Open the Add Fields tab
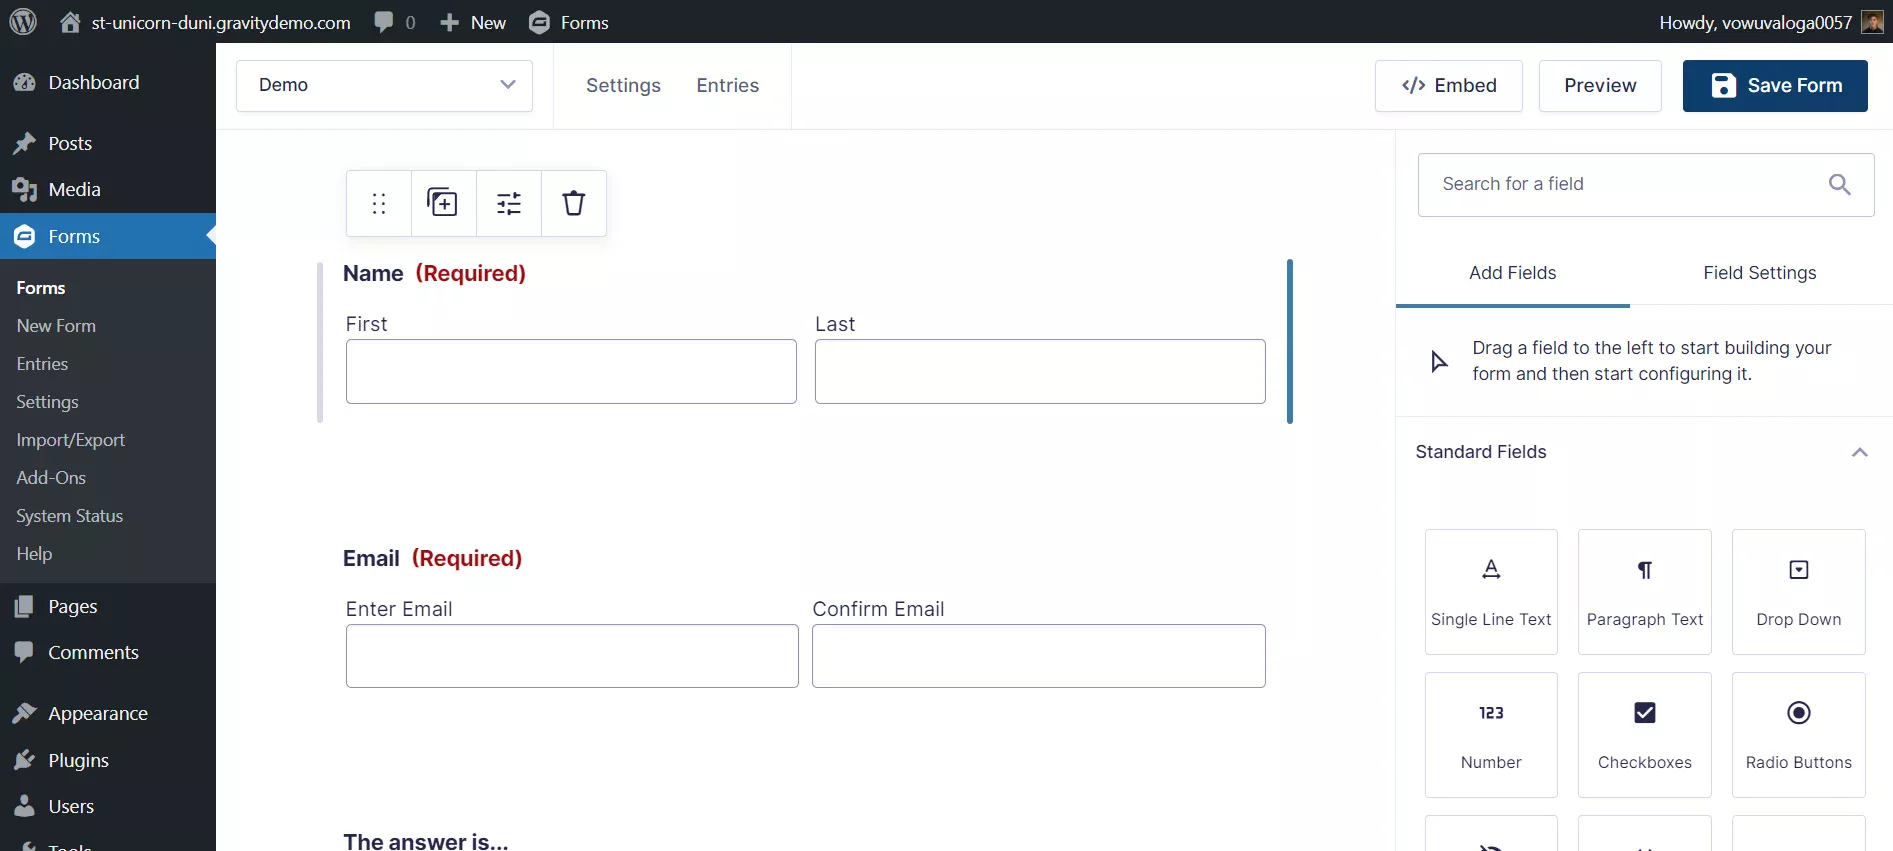The width and height of the screenshot is (1893, 851). pyautogui.click(x=1512, y=273)
